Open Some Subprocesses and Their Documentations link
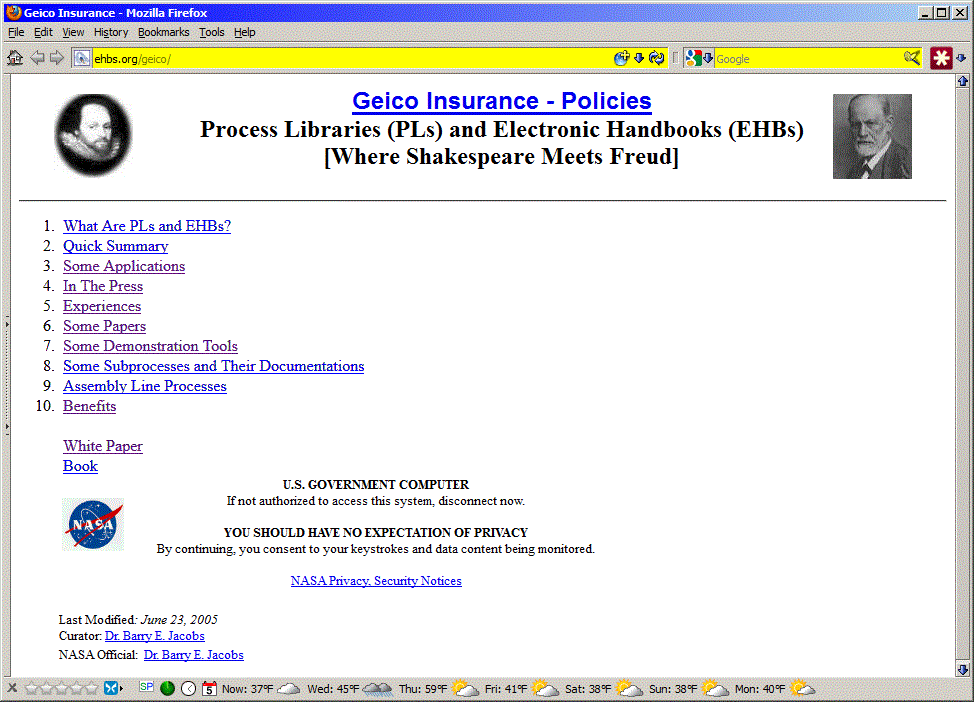 point(214,366)
